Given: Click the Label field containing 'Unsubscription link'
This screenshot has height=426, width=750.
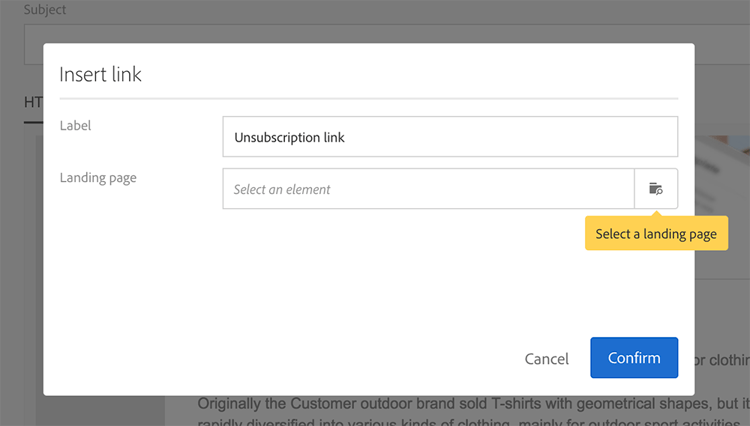Looking at the screenshot, I should coord(450,137).
